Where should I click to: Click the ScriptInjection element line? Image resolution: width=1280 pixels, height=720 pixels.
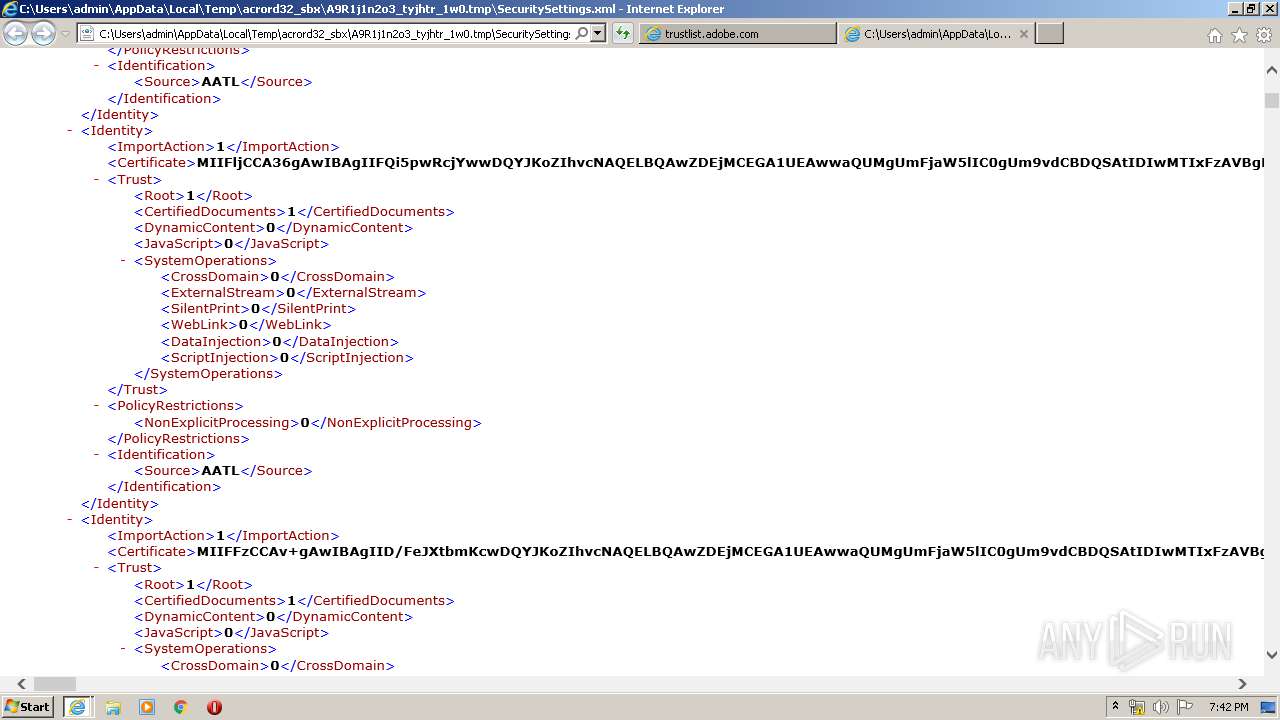tap(287, 357)
